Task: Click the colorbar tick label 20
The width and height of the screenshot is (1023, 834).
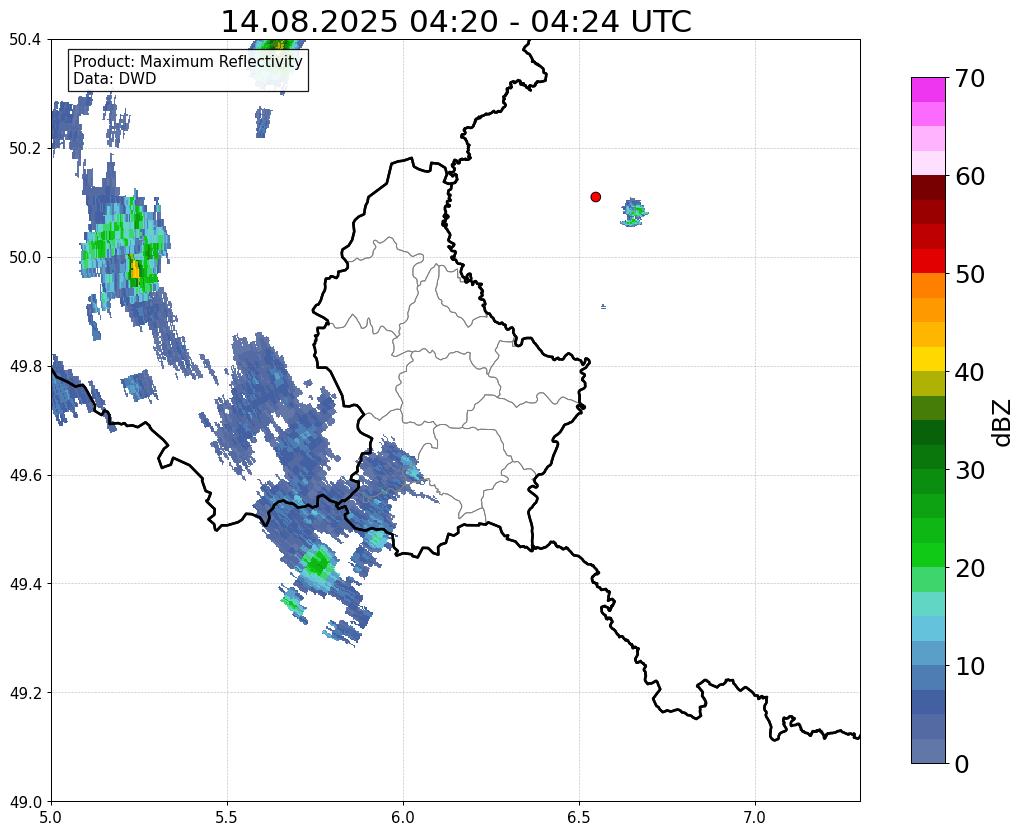Action: click(x=970, y=568)
